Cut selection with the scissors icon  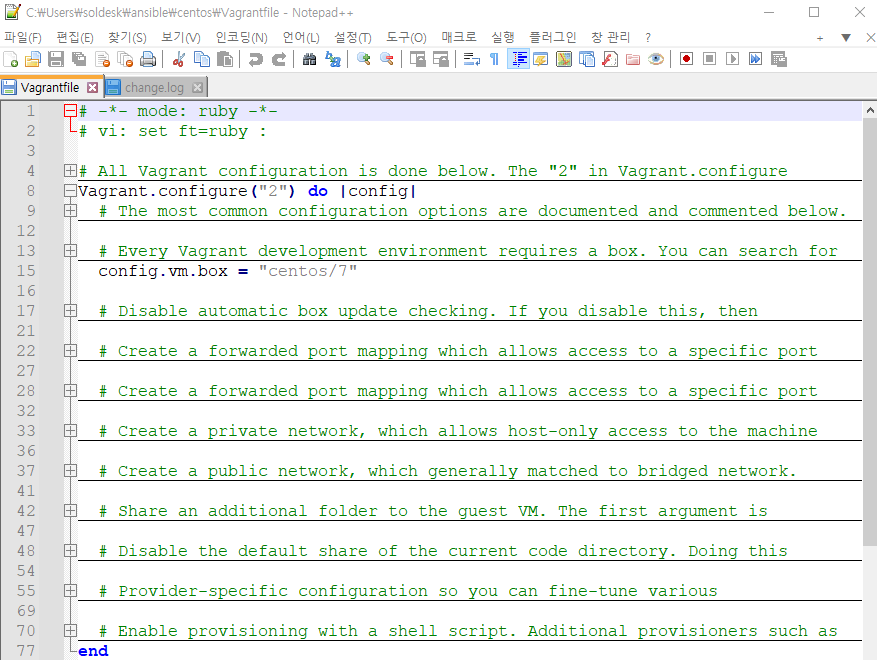click(x=178, y=59)
